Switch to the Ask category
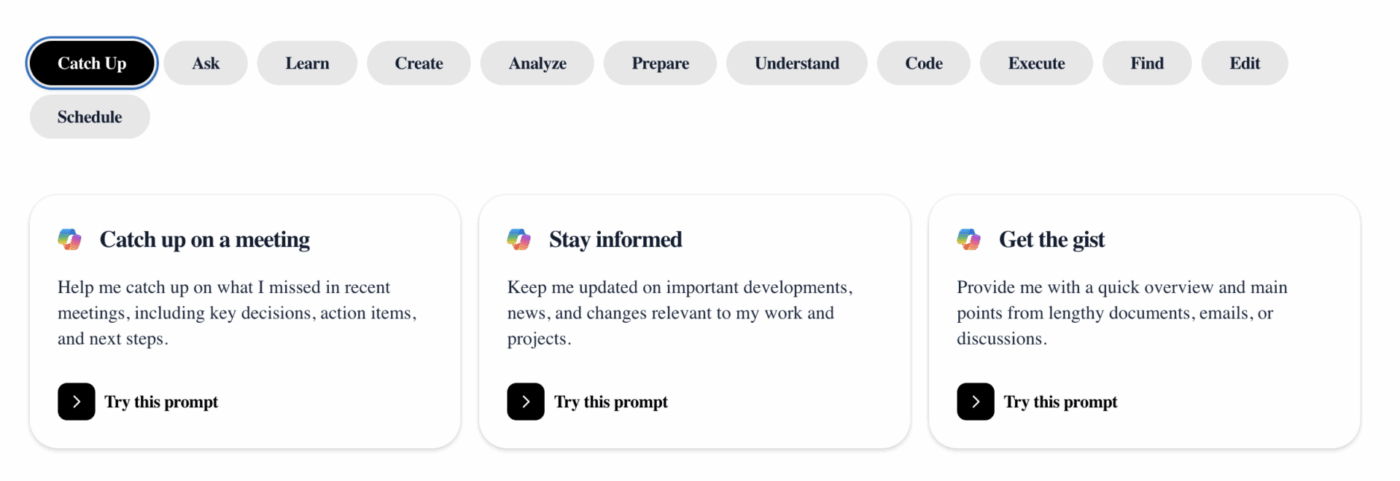This screenshot has height=481, width=1400. coord(206,63)
